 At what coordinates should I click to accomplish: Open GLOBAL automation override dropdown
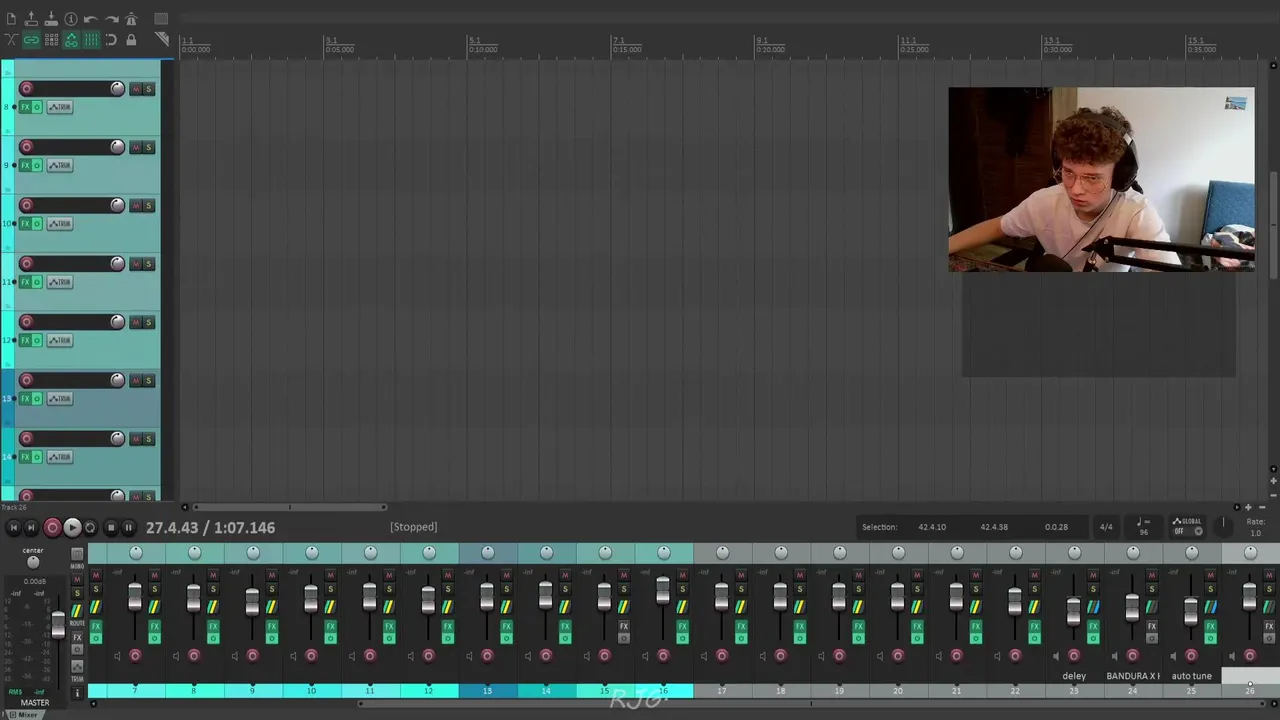(1187, 527)
